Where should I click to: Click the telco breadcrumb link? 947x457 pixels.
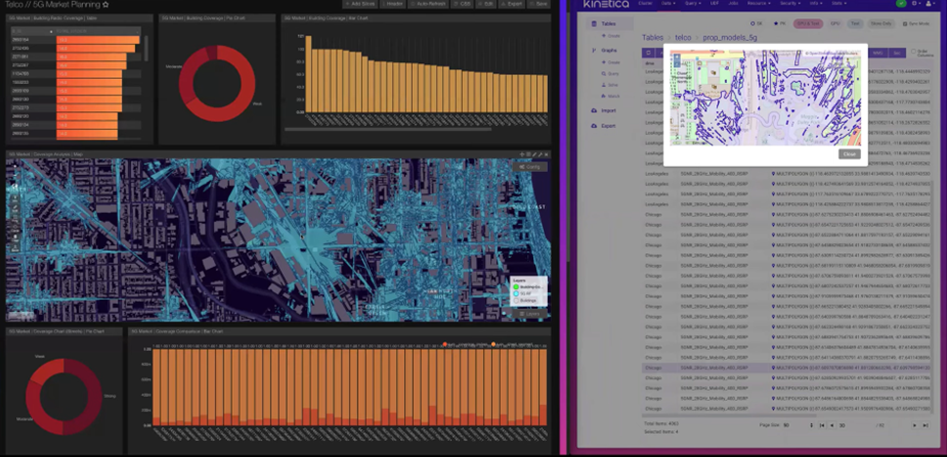tap(684, 37)
